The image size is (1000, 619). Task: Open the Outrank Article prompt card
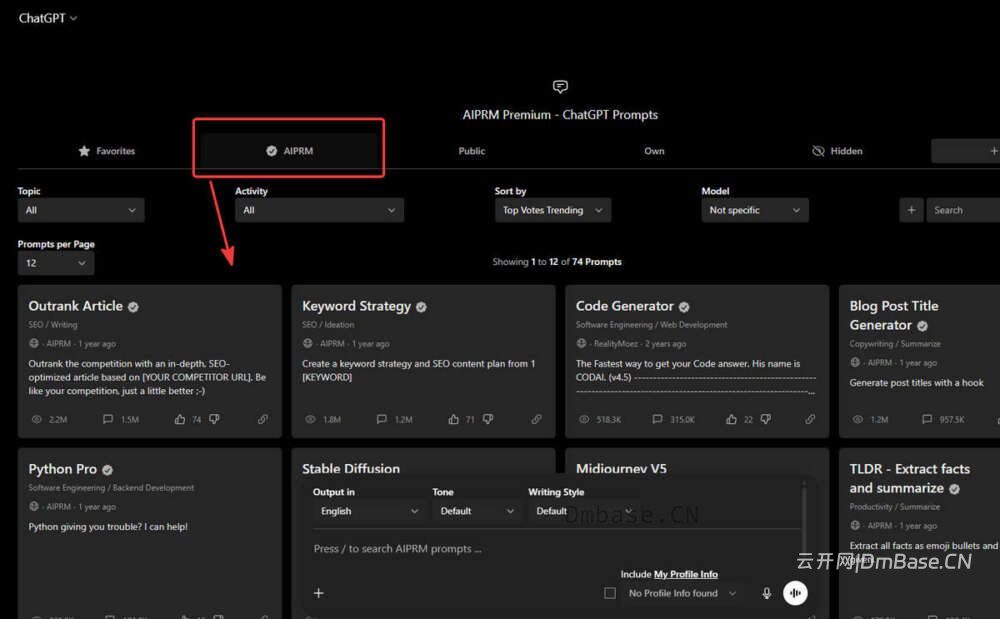coord(149,361)
